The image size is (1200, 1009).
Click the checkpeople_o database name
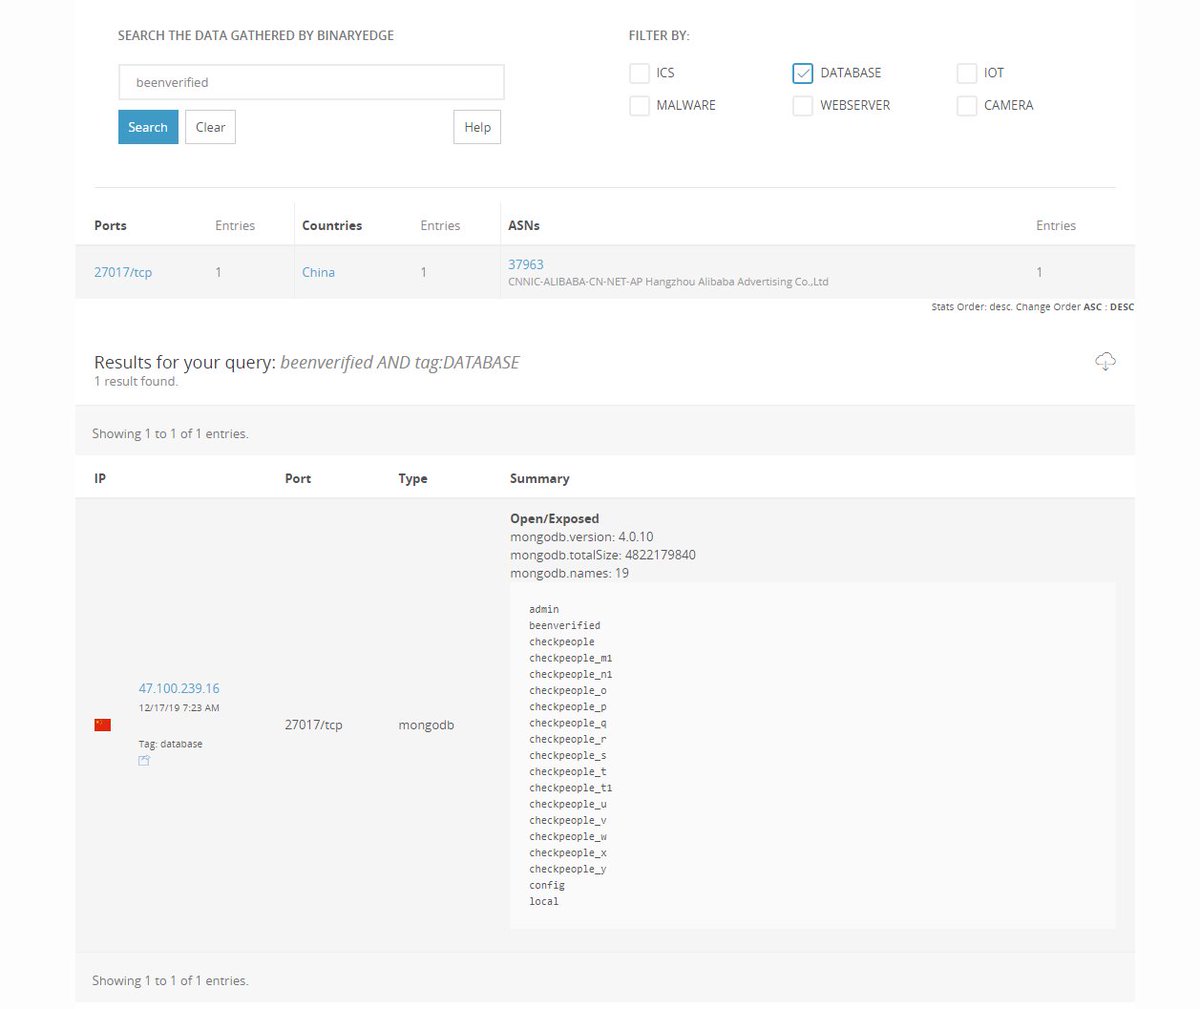pyautogui.click(x=568, y=690)
